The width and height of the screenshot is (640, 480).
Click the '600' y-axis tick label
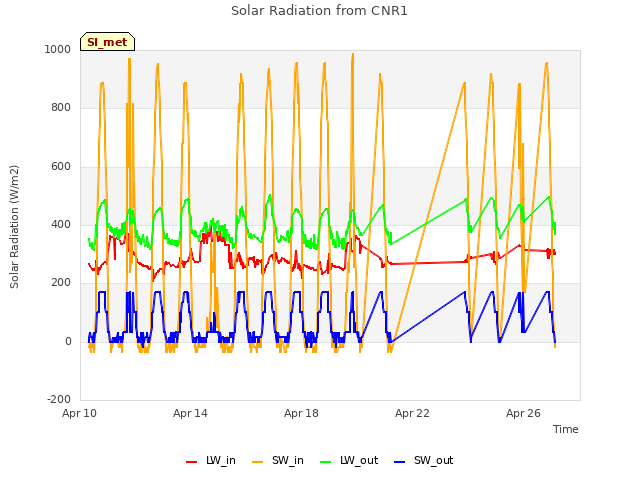[x=61, y=167]
